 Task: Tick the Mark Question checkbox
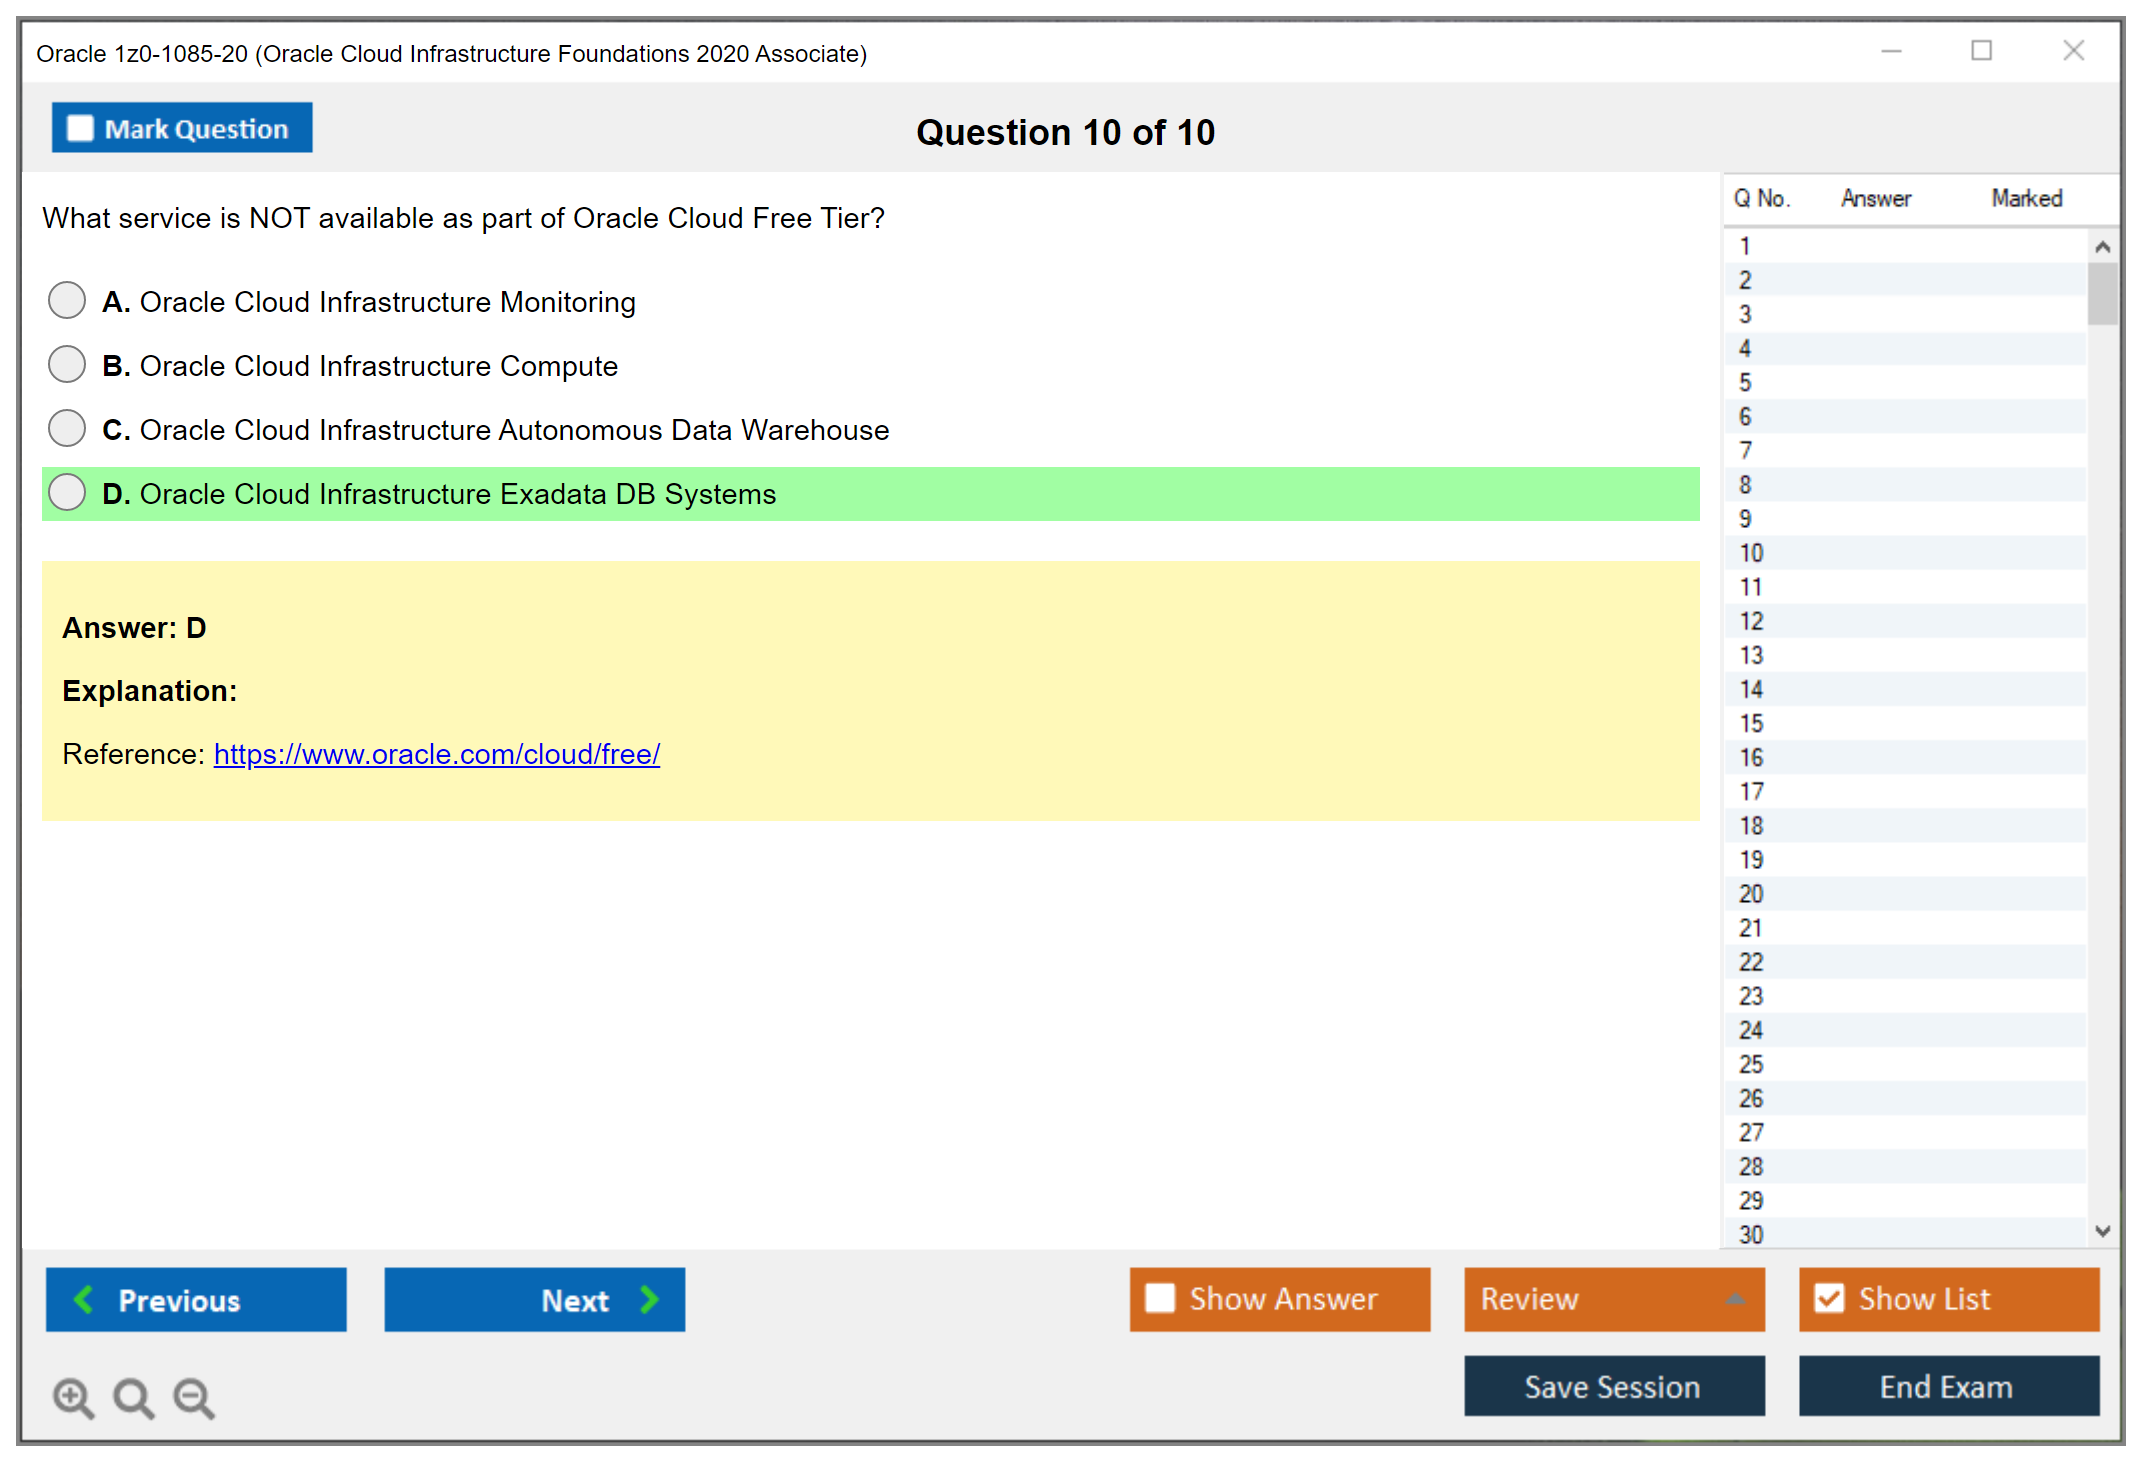pos(80,128)
